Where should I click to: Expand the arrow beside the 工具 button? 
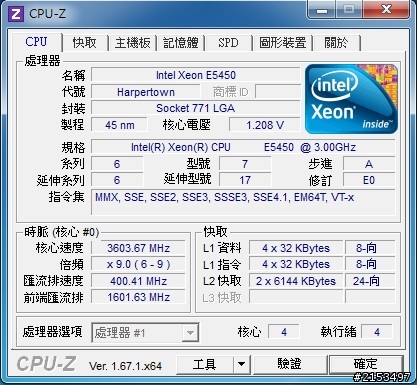242,364
